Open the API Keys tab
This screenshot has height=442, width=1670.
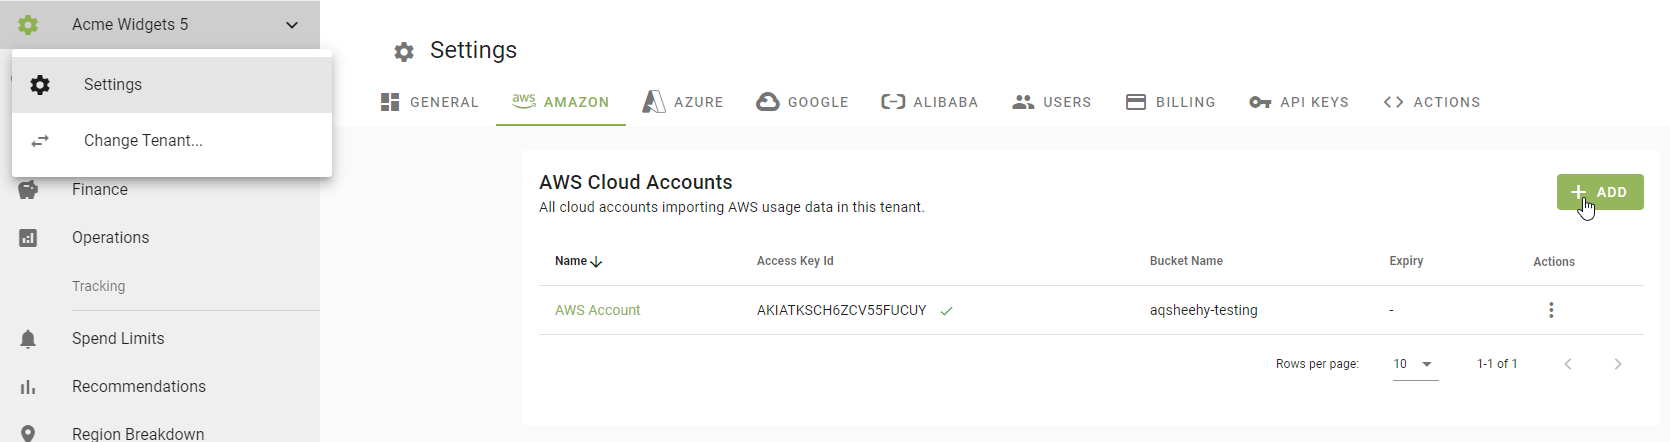(x=1299, y=102)
